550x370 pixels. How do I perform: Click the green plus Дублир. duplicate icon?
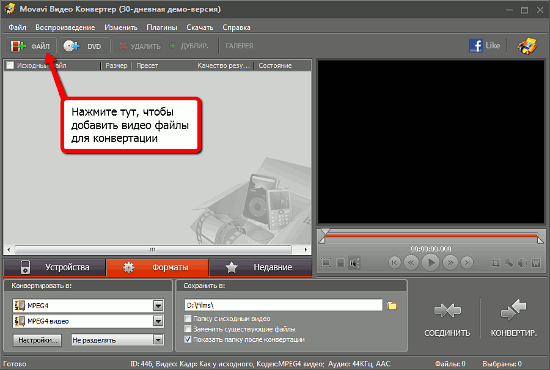[x=173, y=46]
